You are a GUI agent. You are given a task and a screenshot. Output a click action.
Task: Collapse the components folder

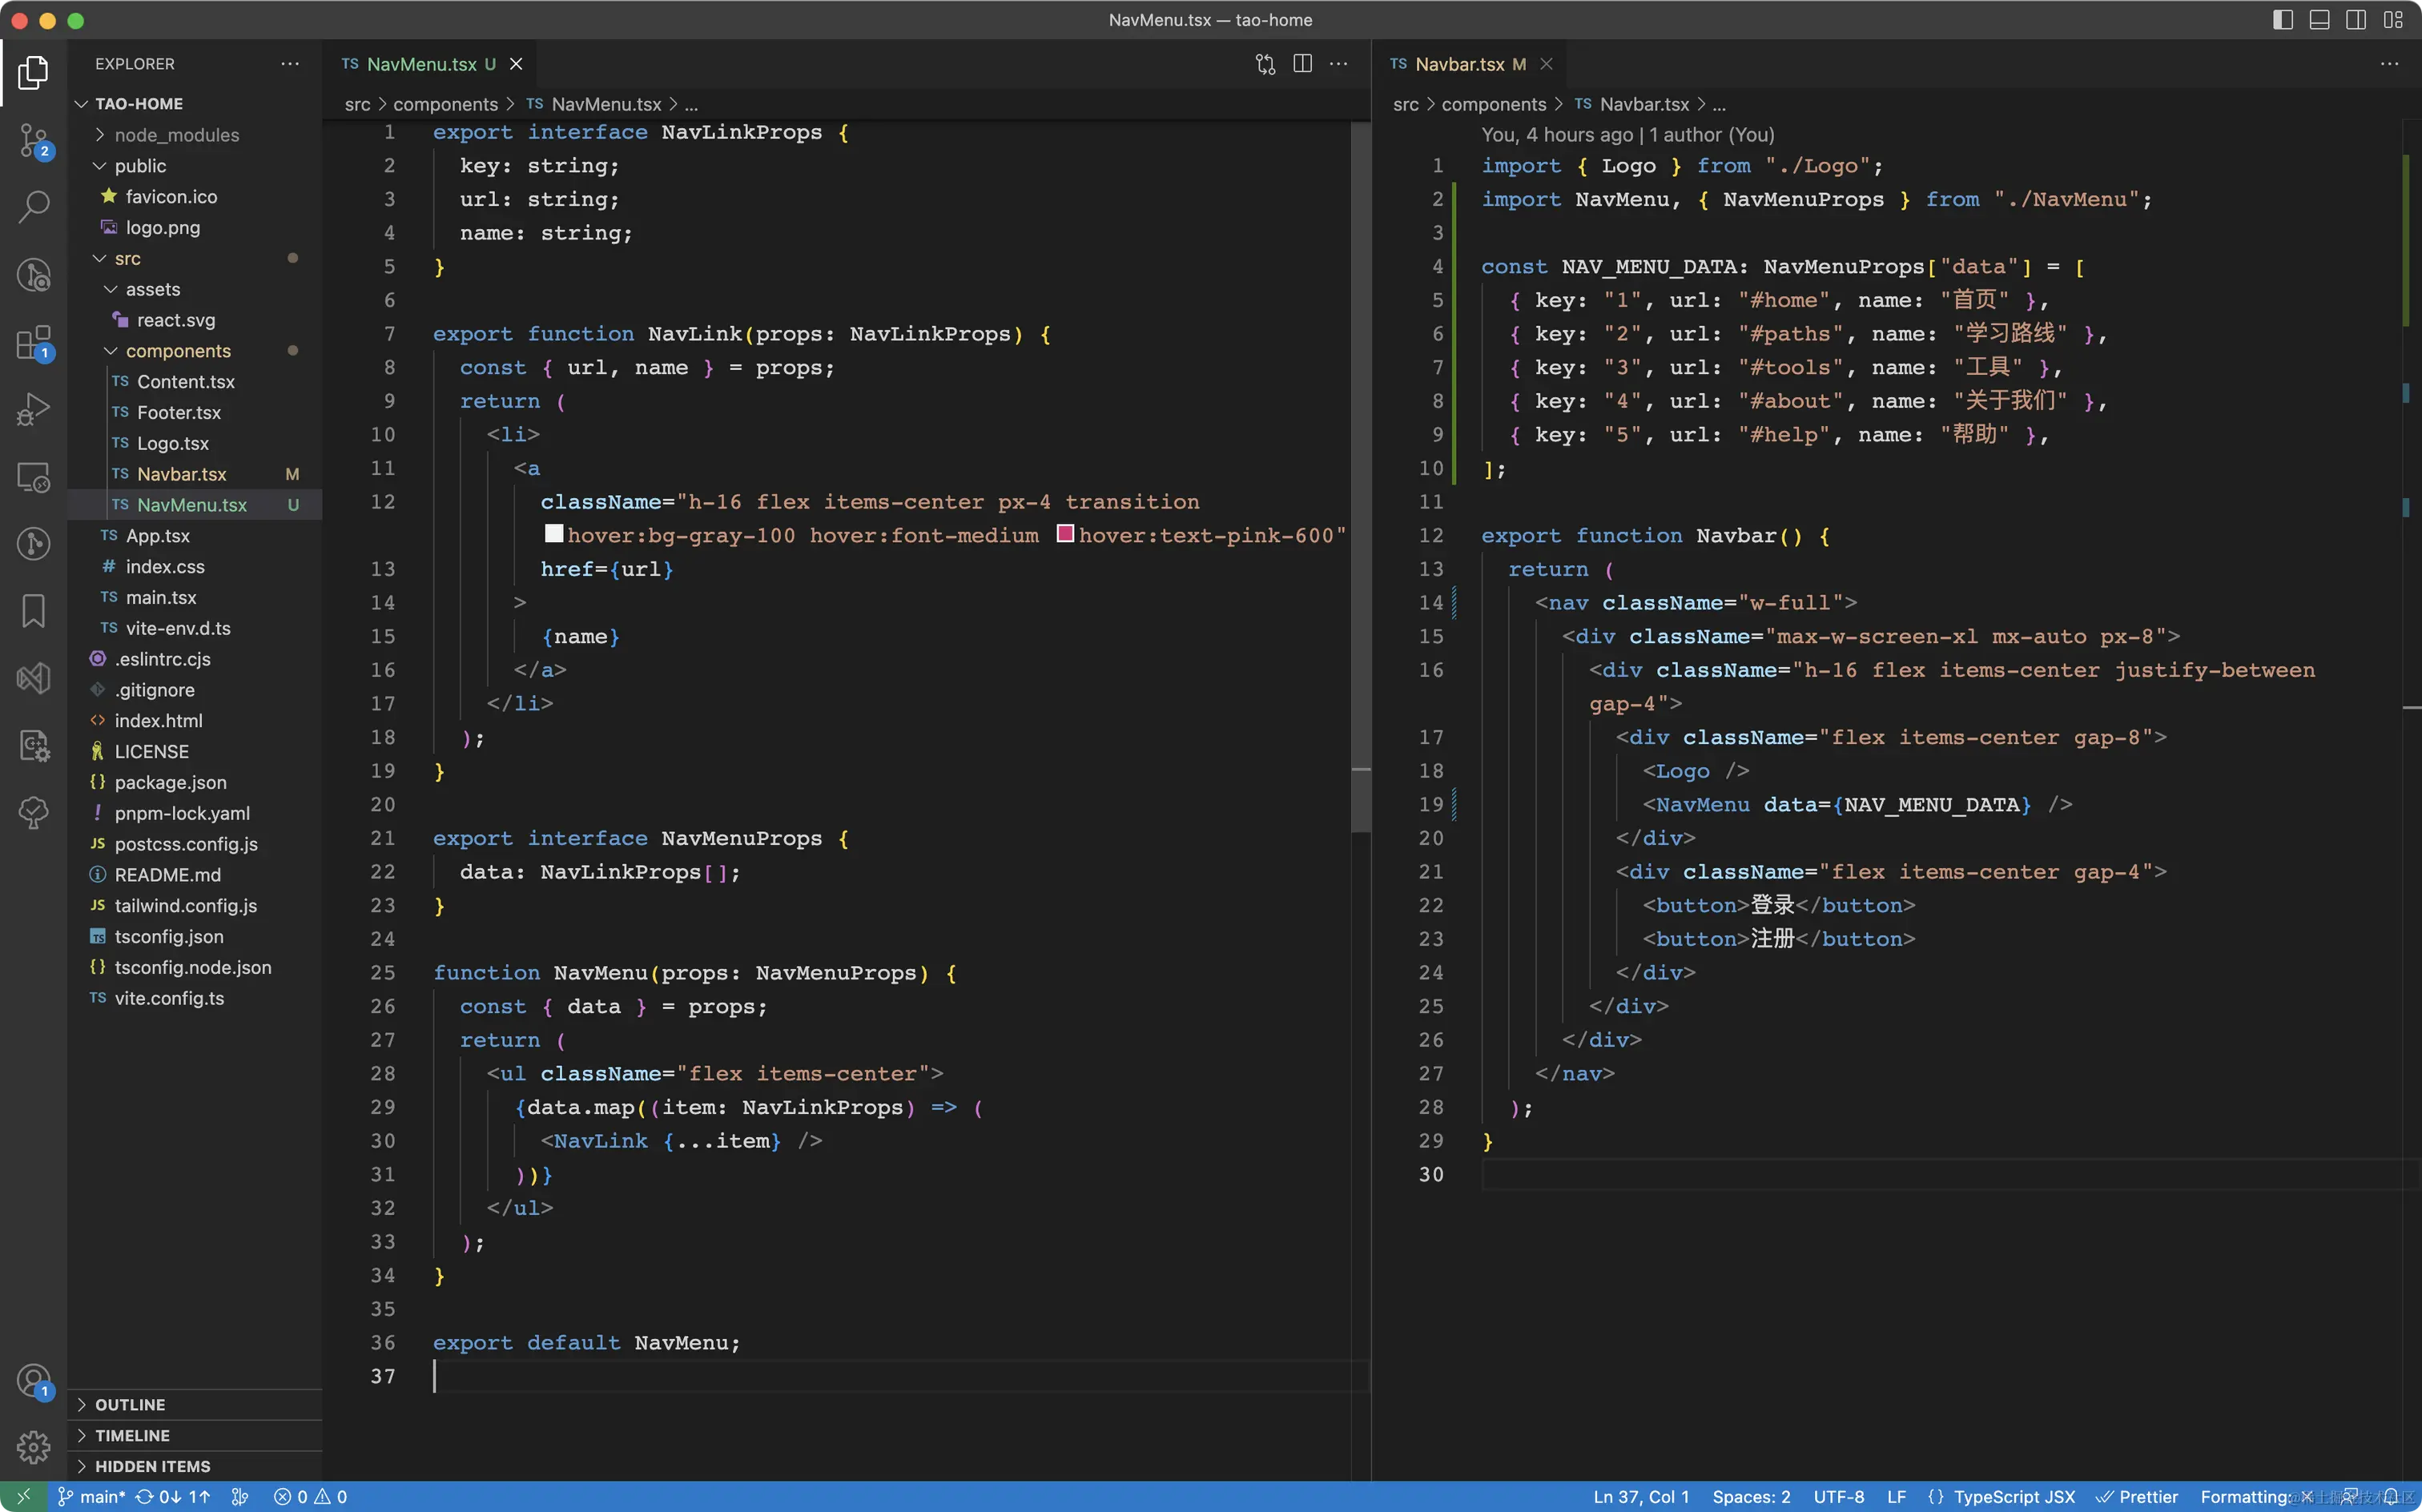point(178,351)
